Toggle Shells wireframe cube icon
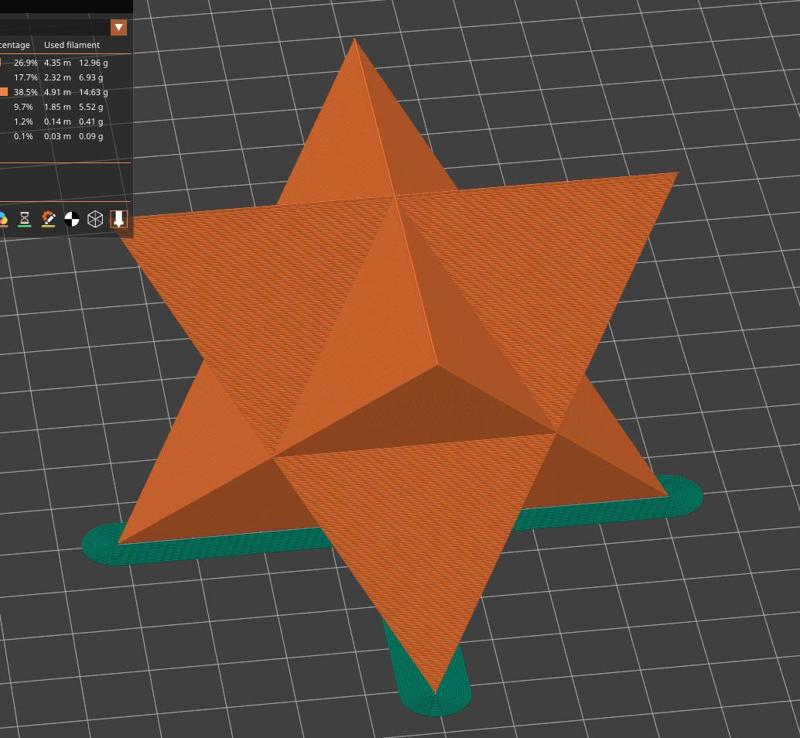The image size is (800, 738). click(95, 219)
